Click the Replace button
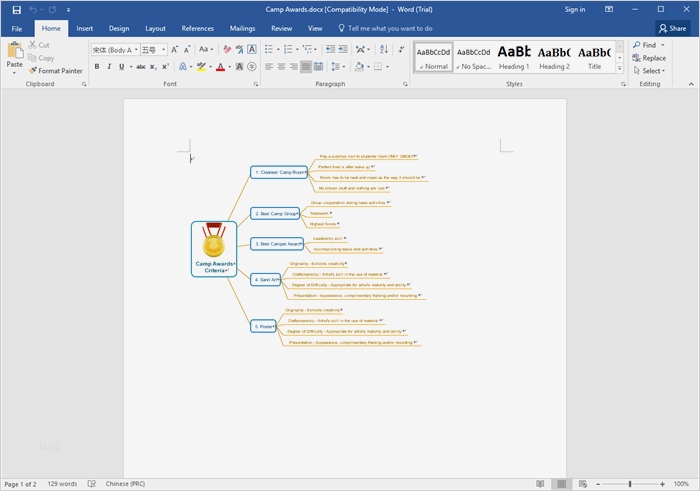Image resolution: width=700 pixels, height=491 pixels. pos(649,58)
